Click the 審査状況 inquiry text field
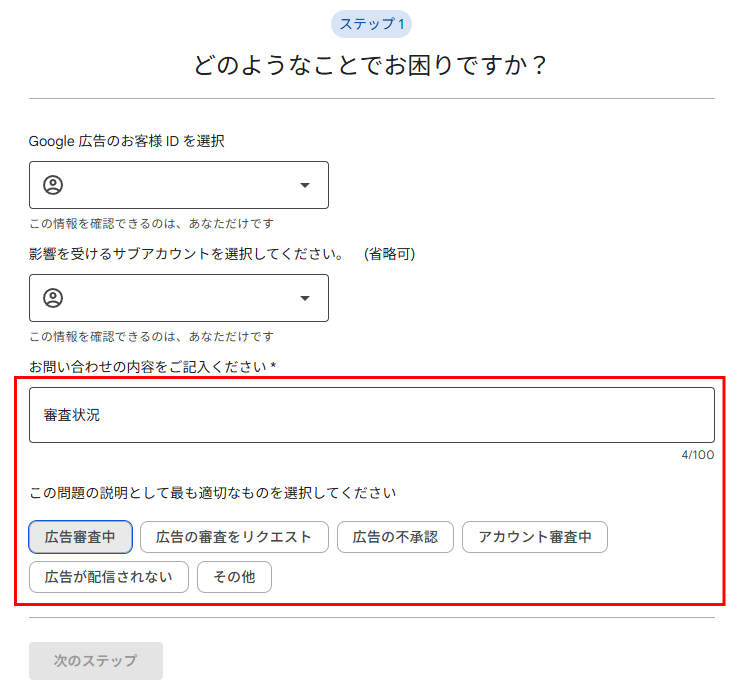Screen dimensions: 737x691 [x=371, y=415]
